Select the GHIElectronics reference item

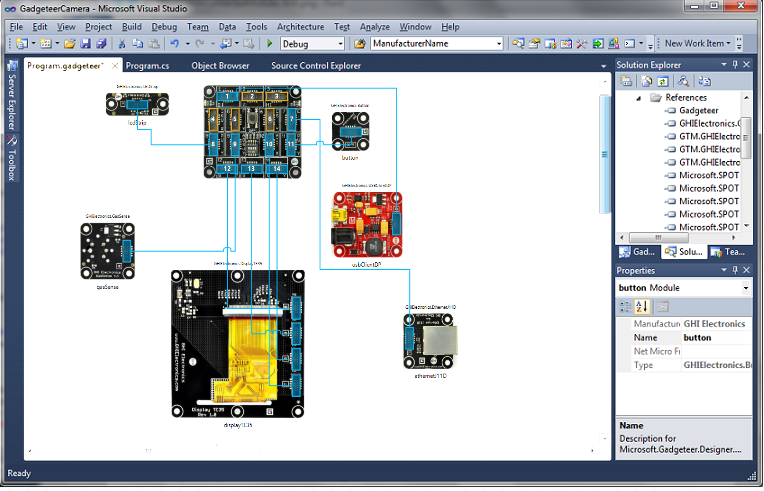(x=704, y=124)
